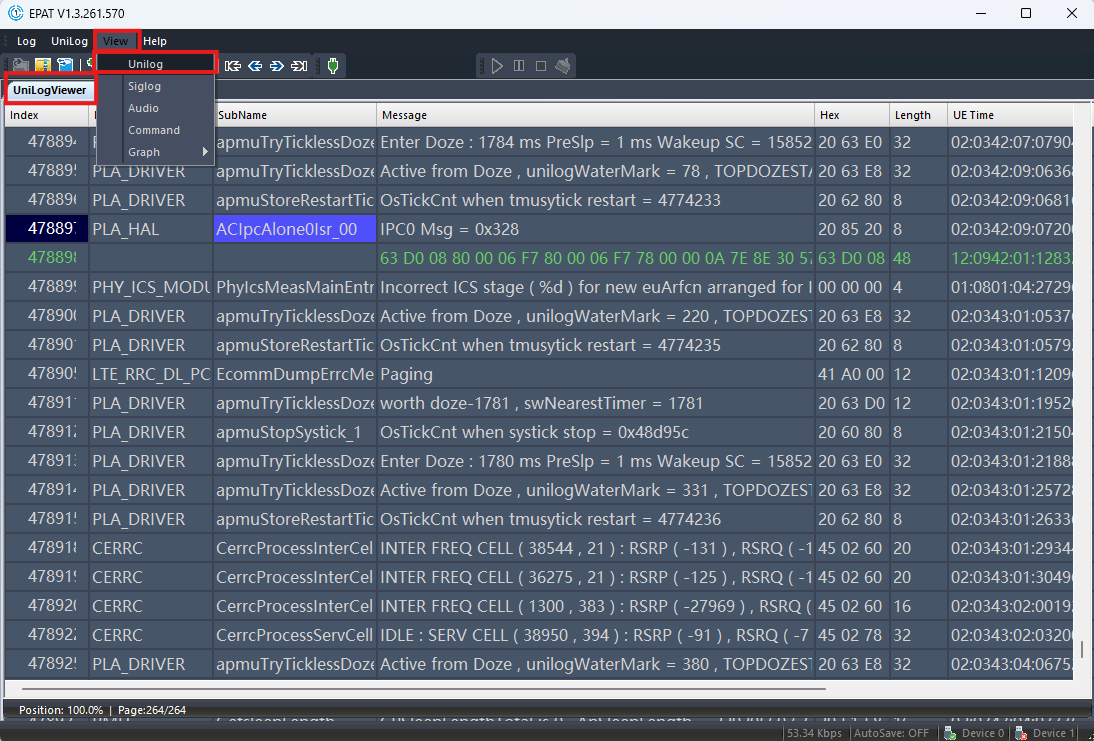
Task: Select Device 0 USB status icon
Action: [950, 733]
